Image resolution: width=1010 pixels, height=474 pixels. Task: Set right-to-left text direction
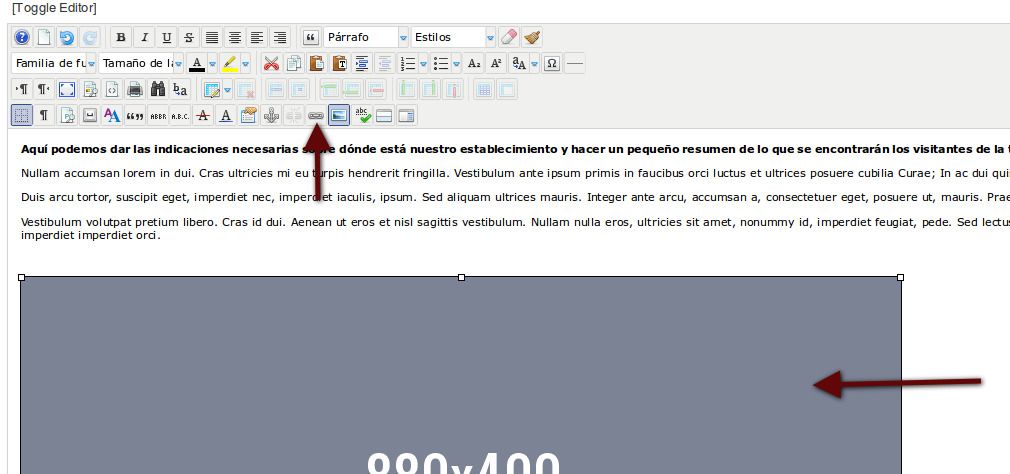tap(43, 89)
